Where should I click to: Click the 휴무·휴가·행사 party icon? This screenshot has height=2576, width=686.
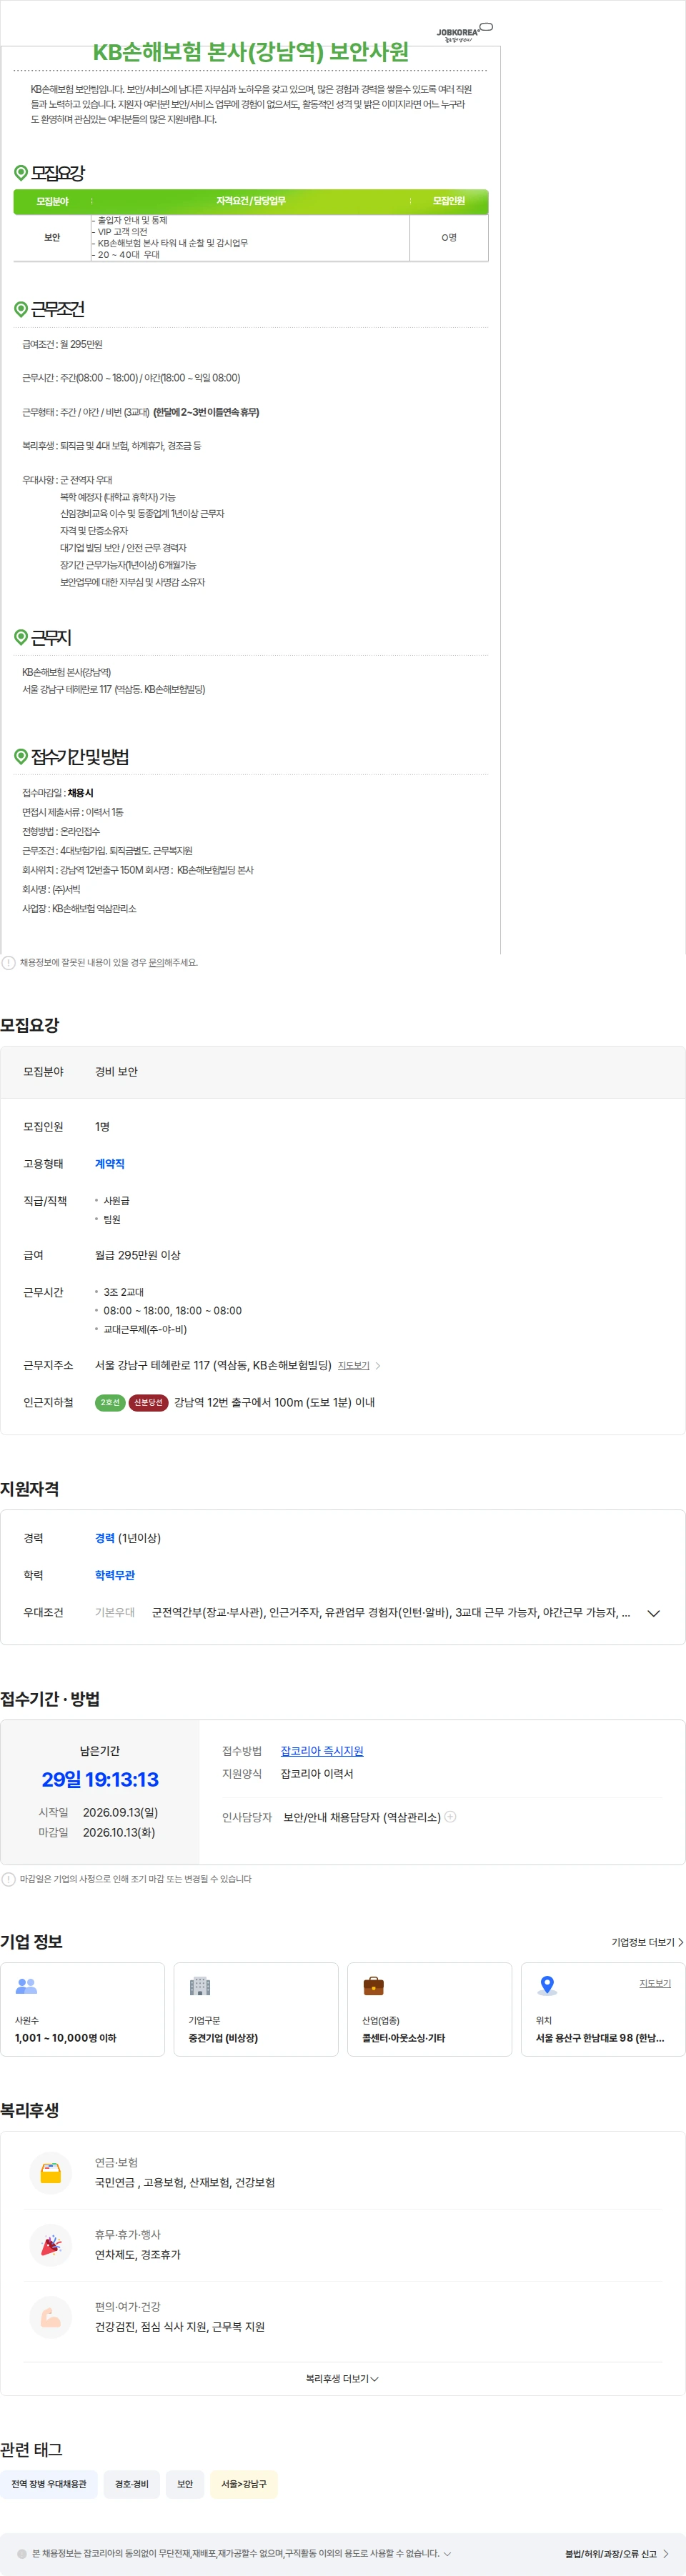click(x=51, y=2245)
